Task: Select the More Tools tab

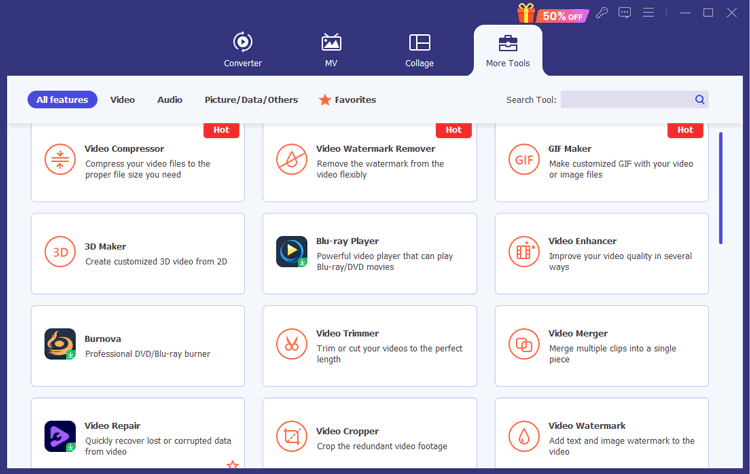Action: click(508, 50)
